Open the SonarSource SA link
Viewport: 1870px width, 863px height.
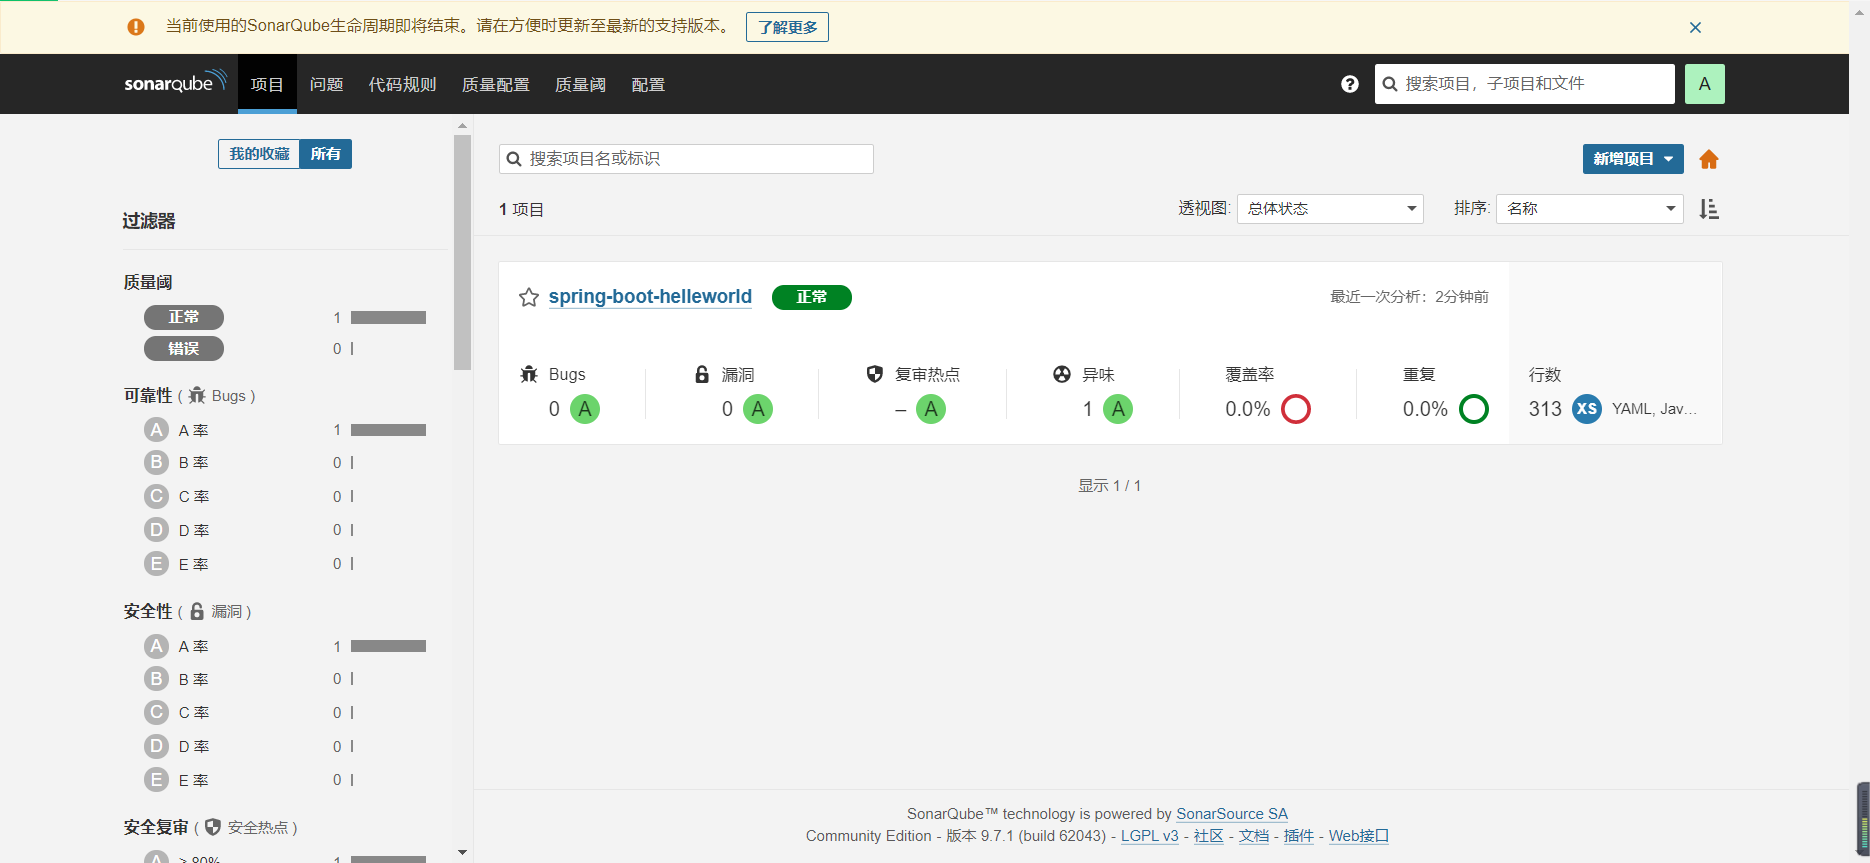pyautogui.click(x=1232, y=814)
